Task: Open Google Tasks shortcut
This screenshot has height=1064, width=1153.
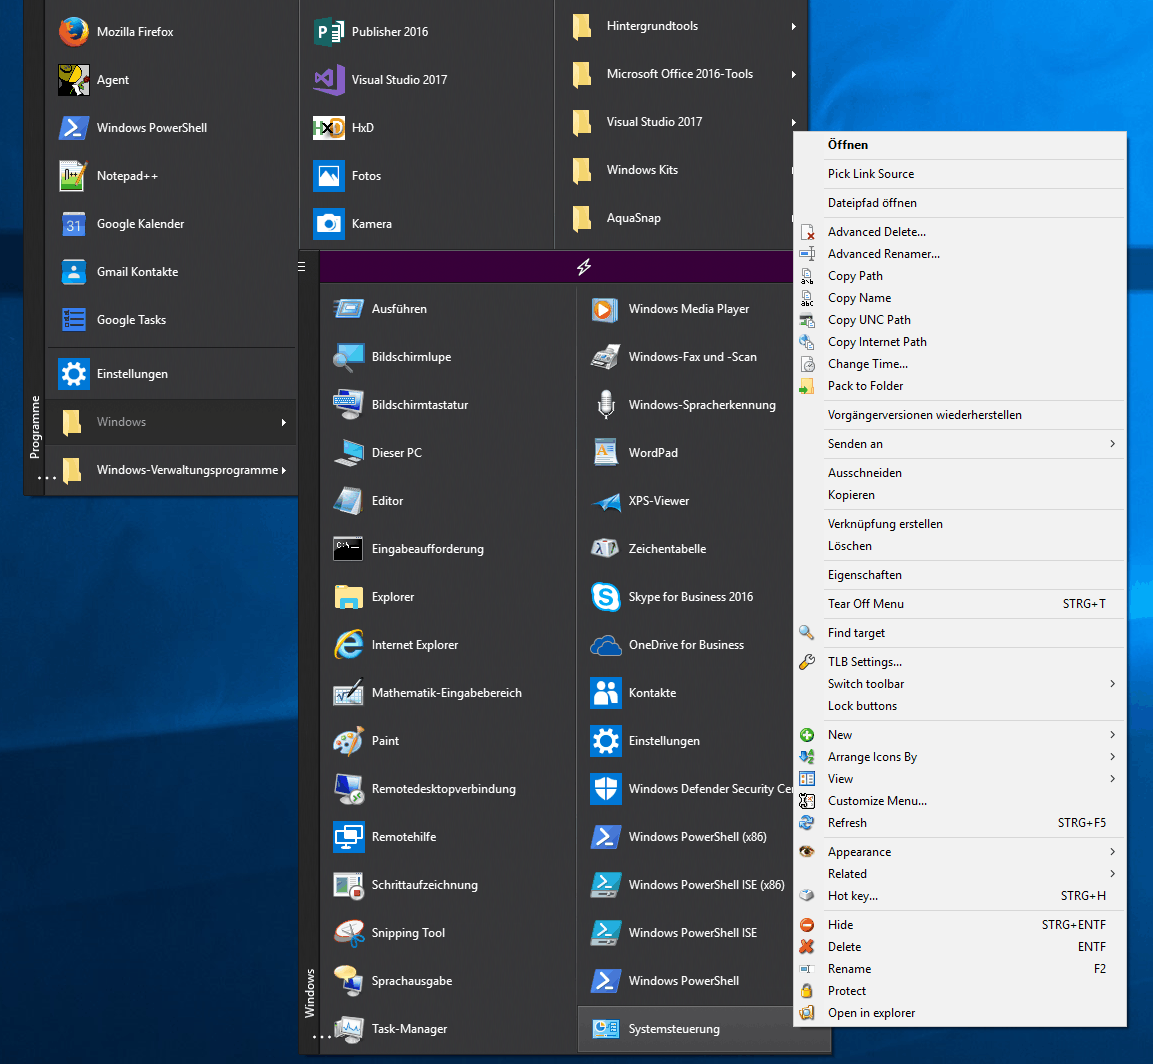Action: pyautogui.click(x=172, y=320)
